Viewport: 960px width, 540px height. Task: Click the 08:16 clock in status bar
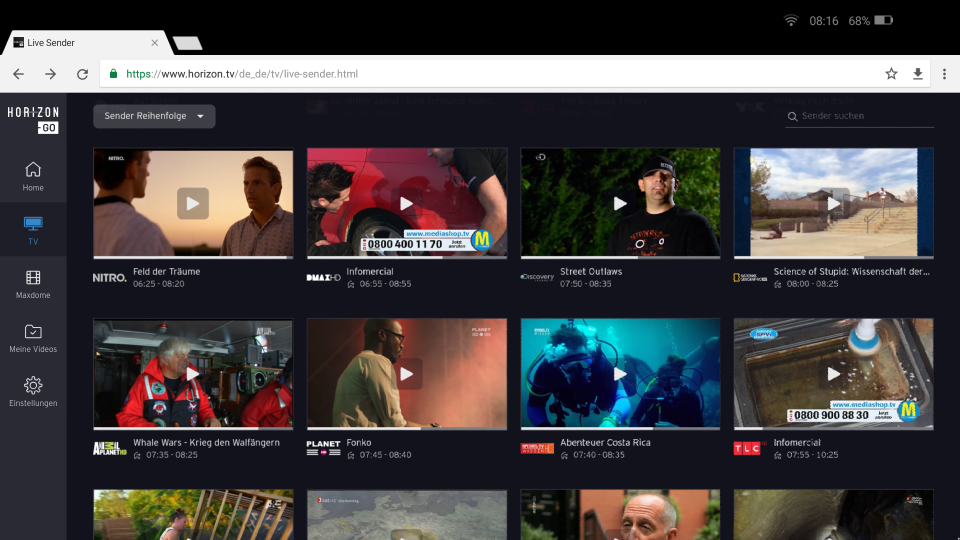823,21
